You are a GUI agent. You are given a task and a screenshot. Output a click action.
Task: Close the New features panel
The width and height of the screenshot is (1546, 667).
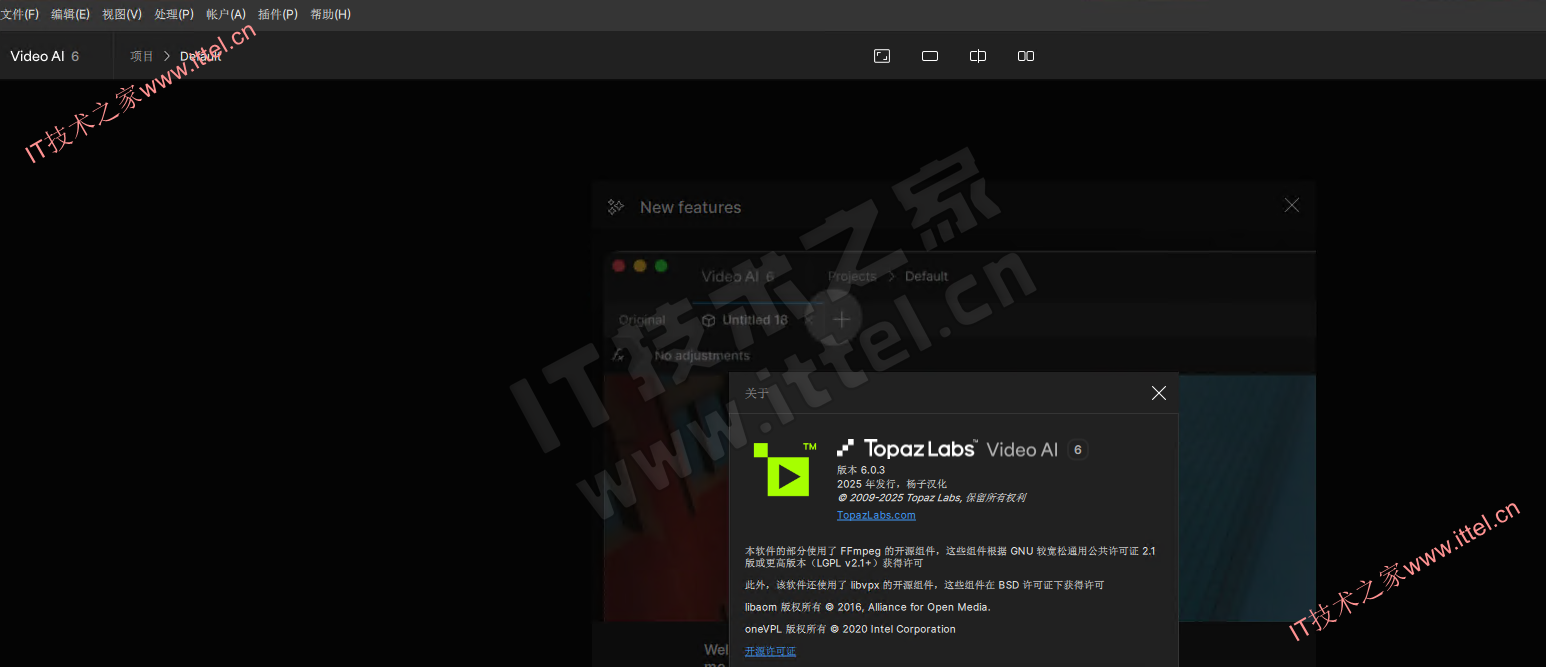[x=1292, y=205]
